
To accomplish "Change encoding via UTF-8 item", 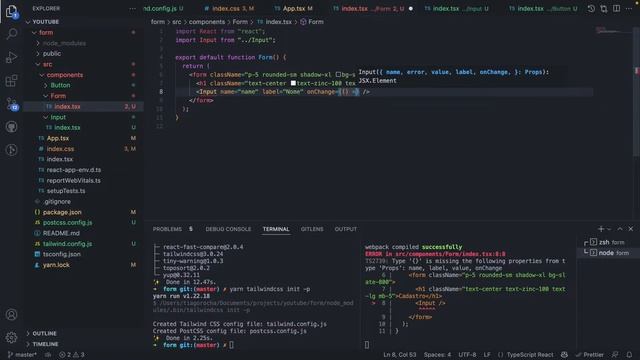I will [x=467, y=355].
